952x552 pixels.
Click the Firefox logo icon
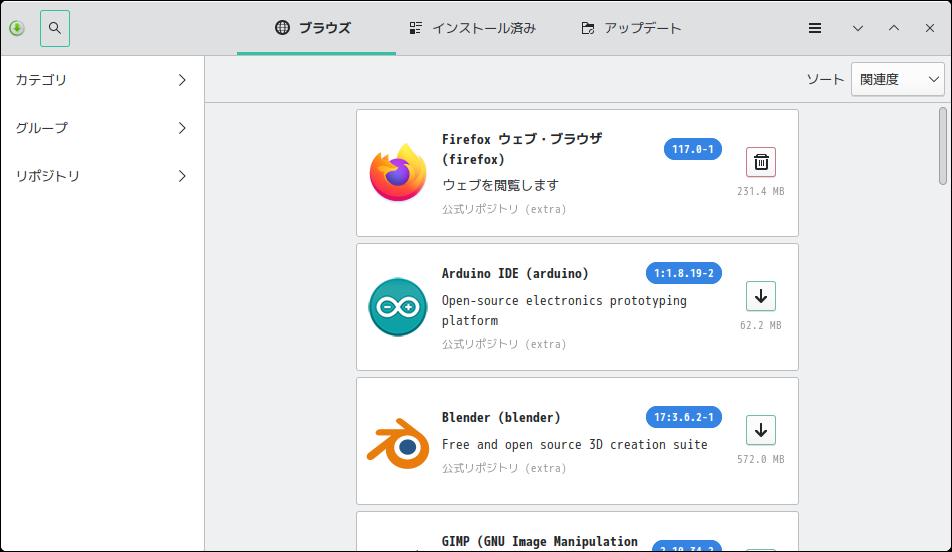coord(398,172)
